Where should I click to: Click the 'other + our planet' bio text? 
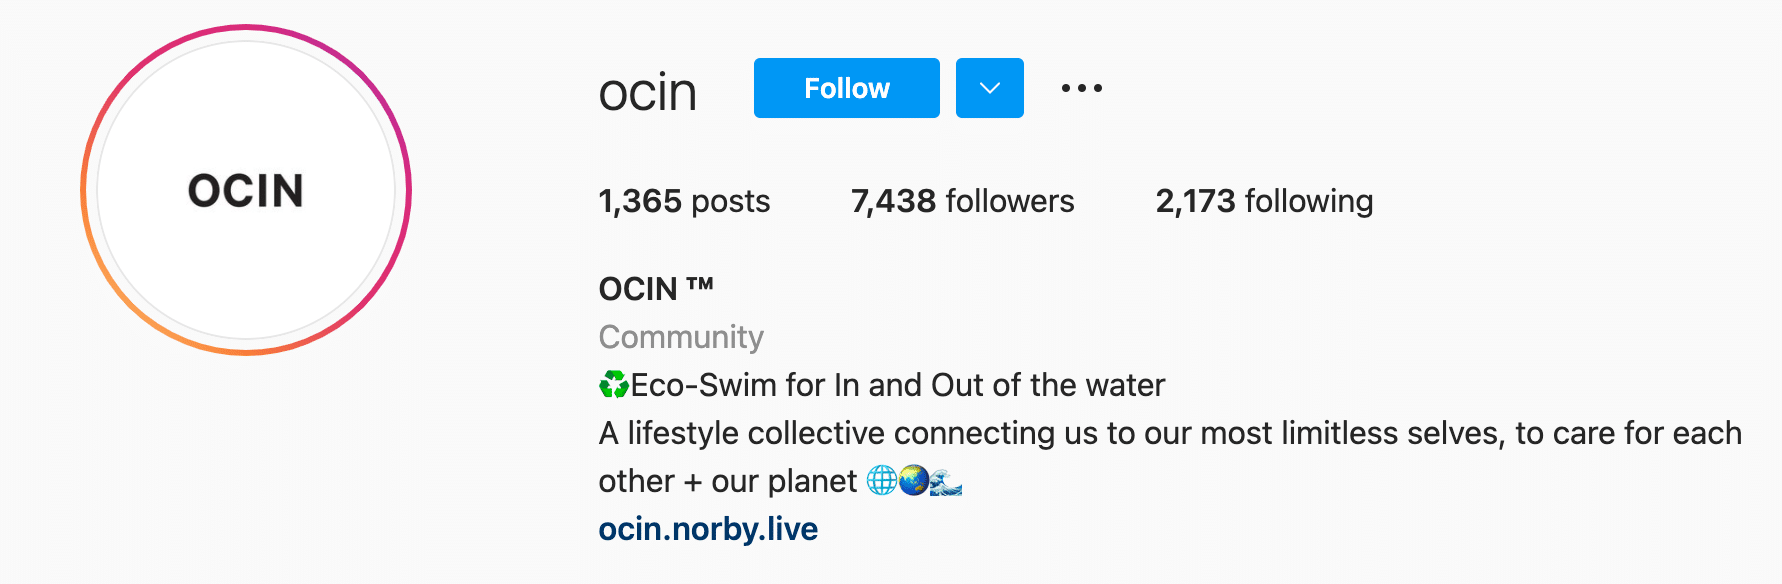[728, 481]
